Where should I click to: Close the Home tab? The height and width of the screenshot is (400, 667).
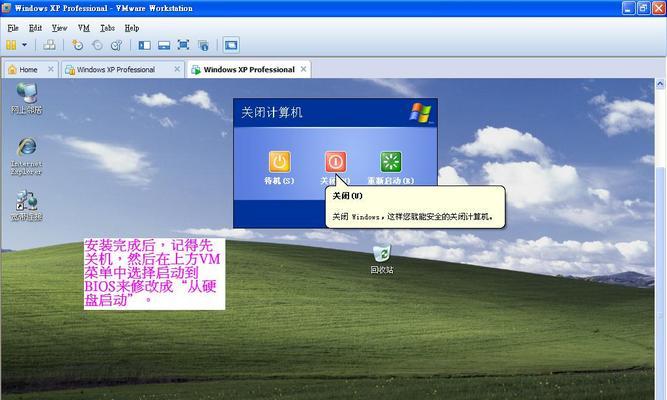[x=51, y=69]
